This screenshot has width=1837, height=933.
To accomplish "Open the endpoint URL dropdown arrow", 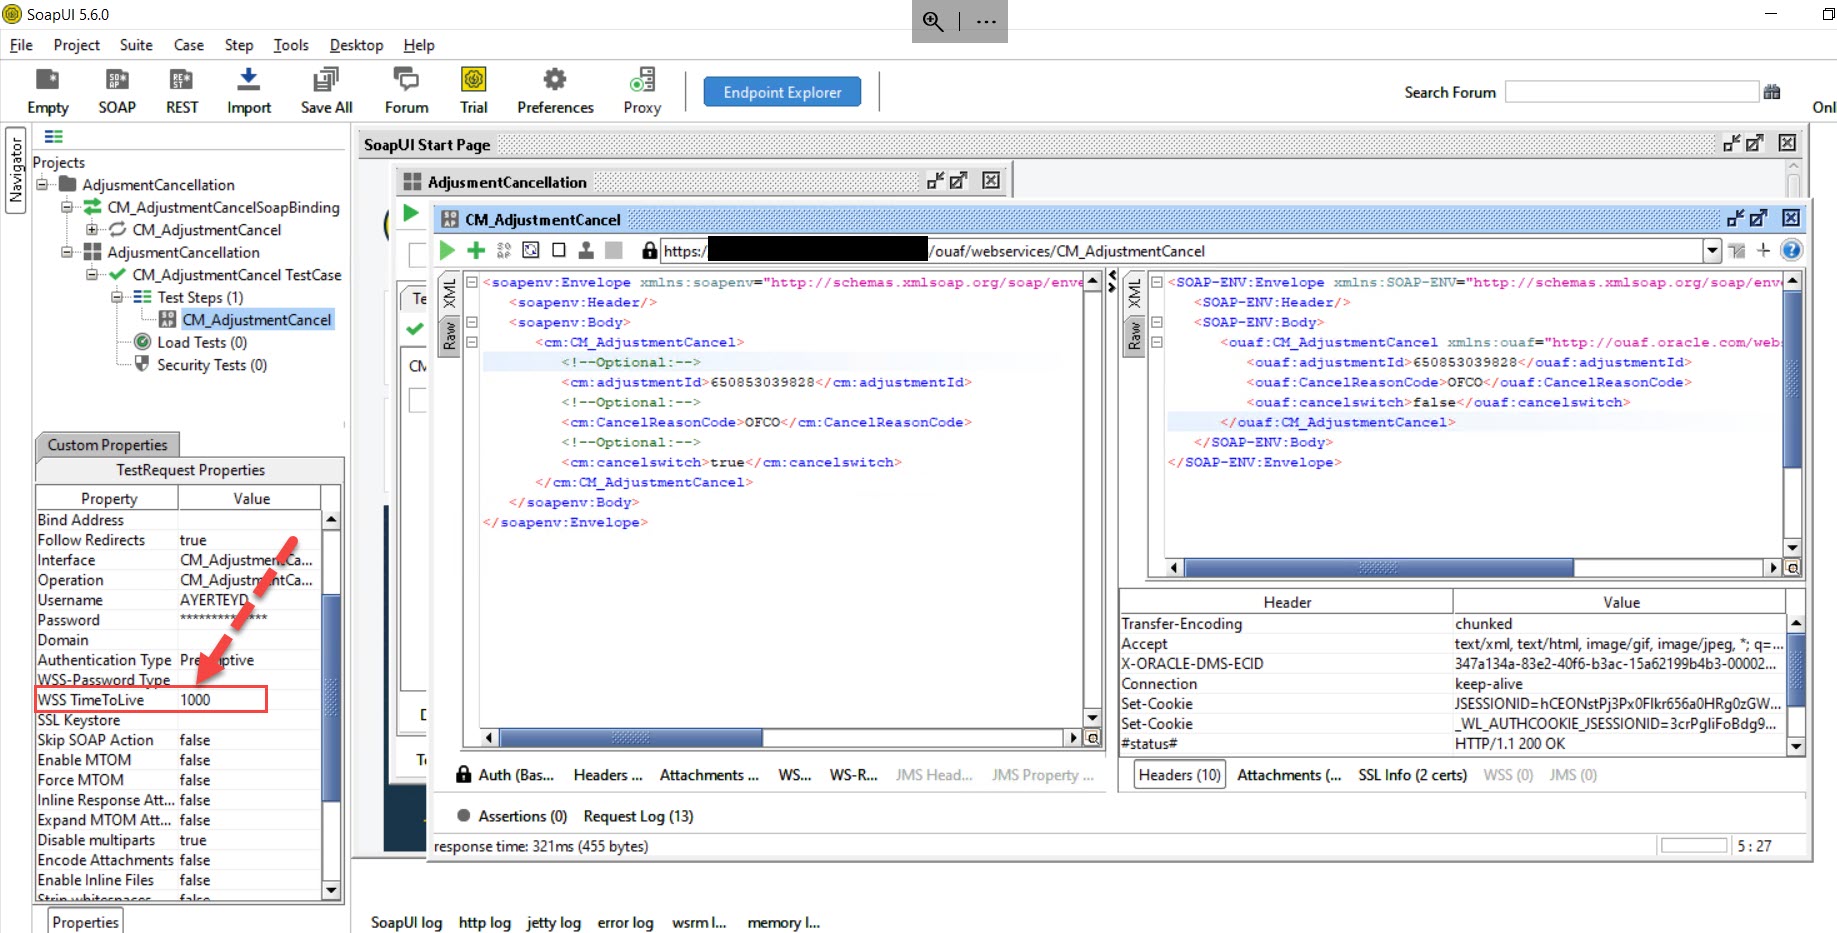I will coord(1712,250).
